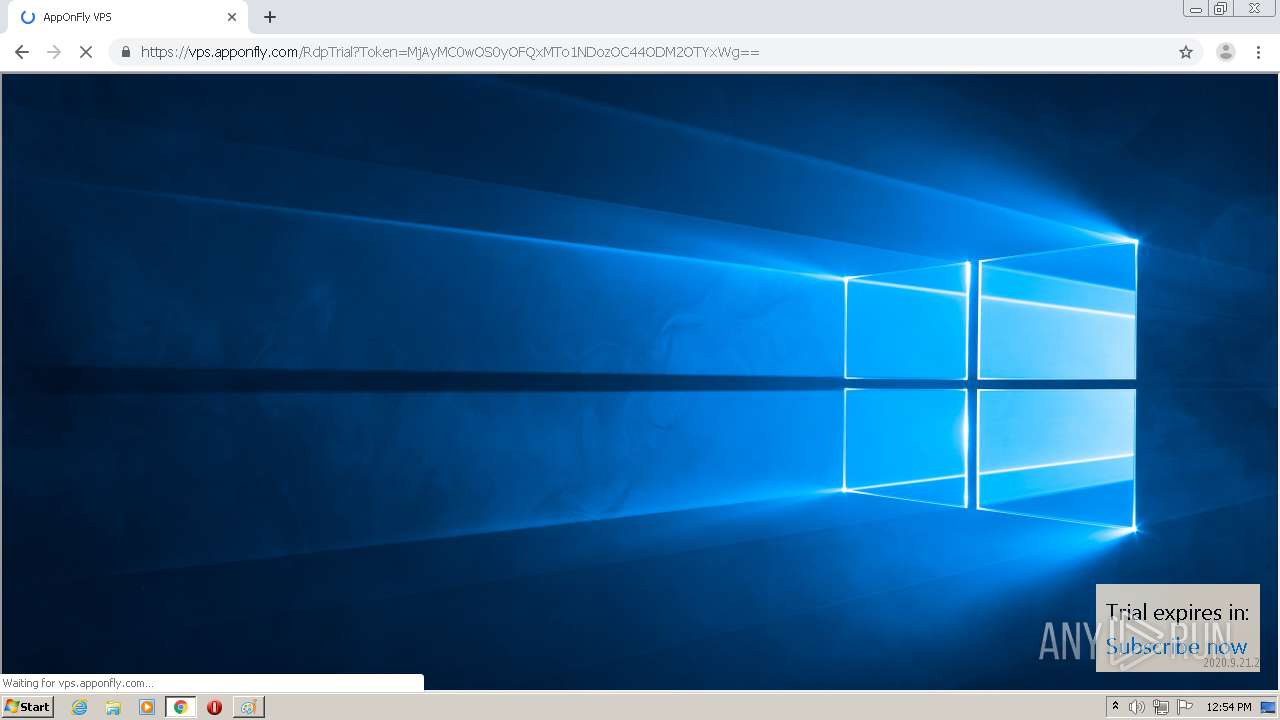
Task: Open the last pinned taskbar application icon
Action: pyautogui.click(x=248, y=707)
